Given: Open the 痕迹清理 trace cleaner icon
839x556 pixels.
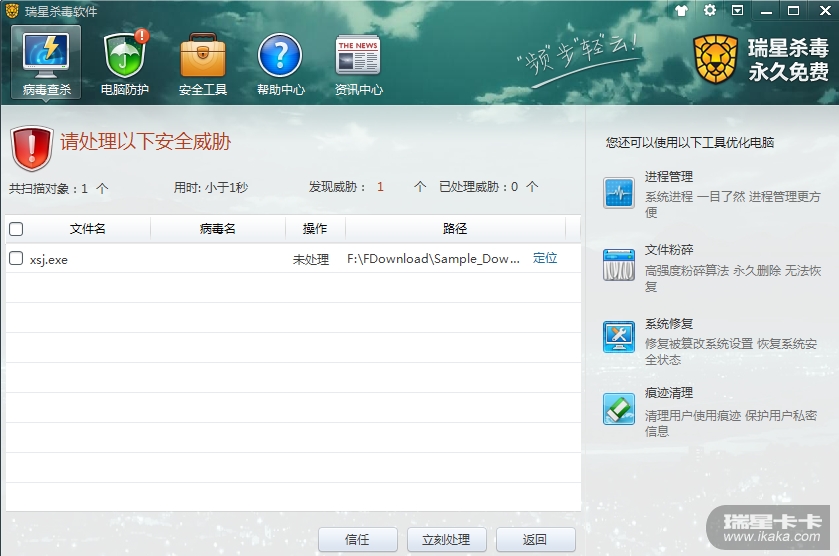Looking at the screenshot, I should [619, 409].
